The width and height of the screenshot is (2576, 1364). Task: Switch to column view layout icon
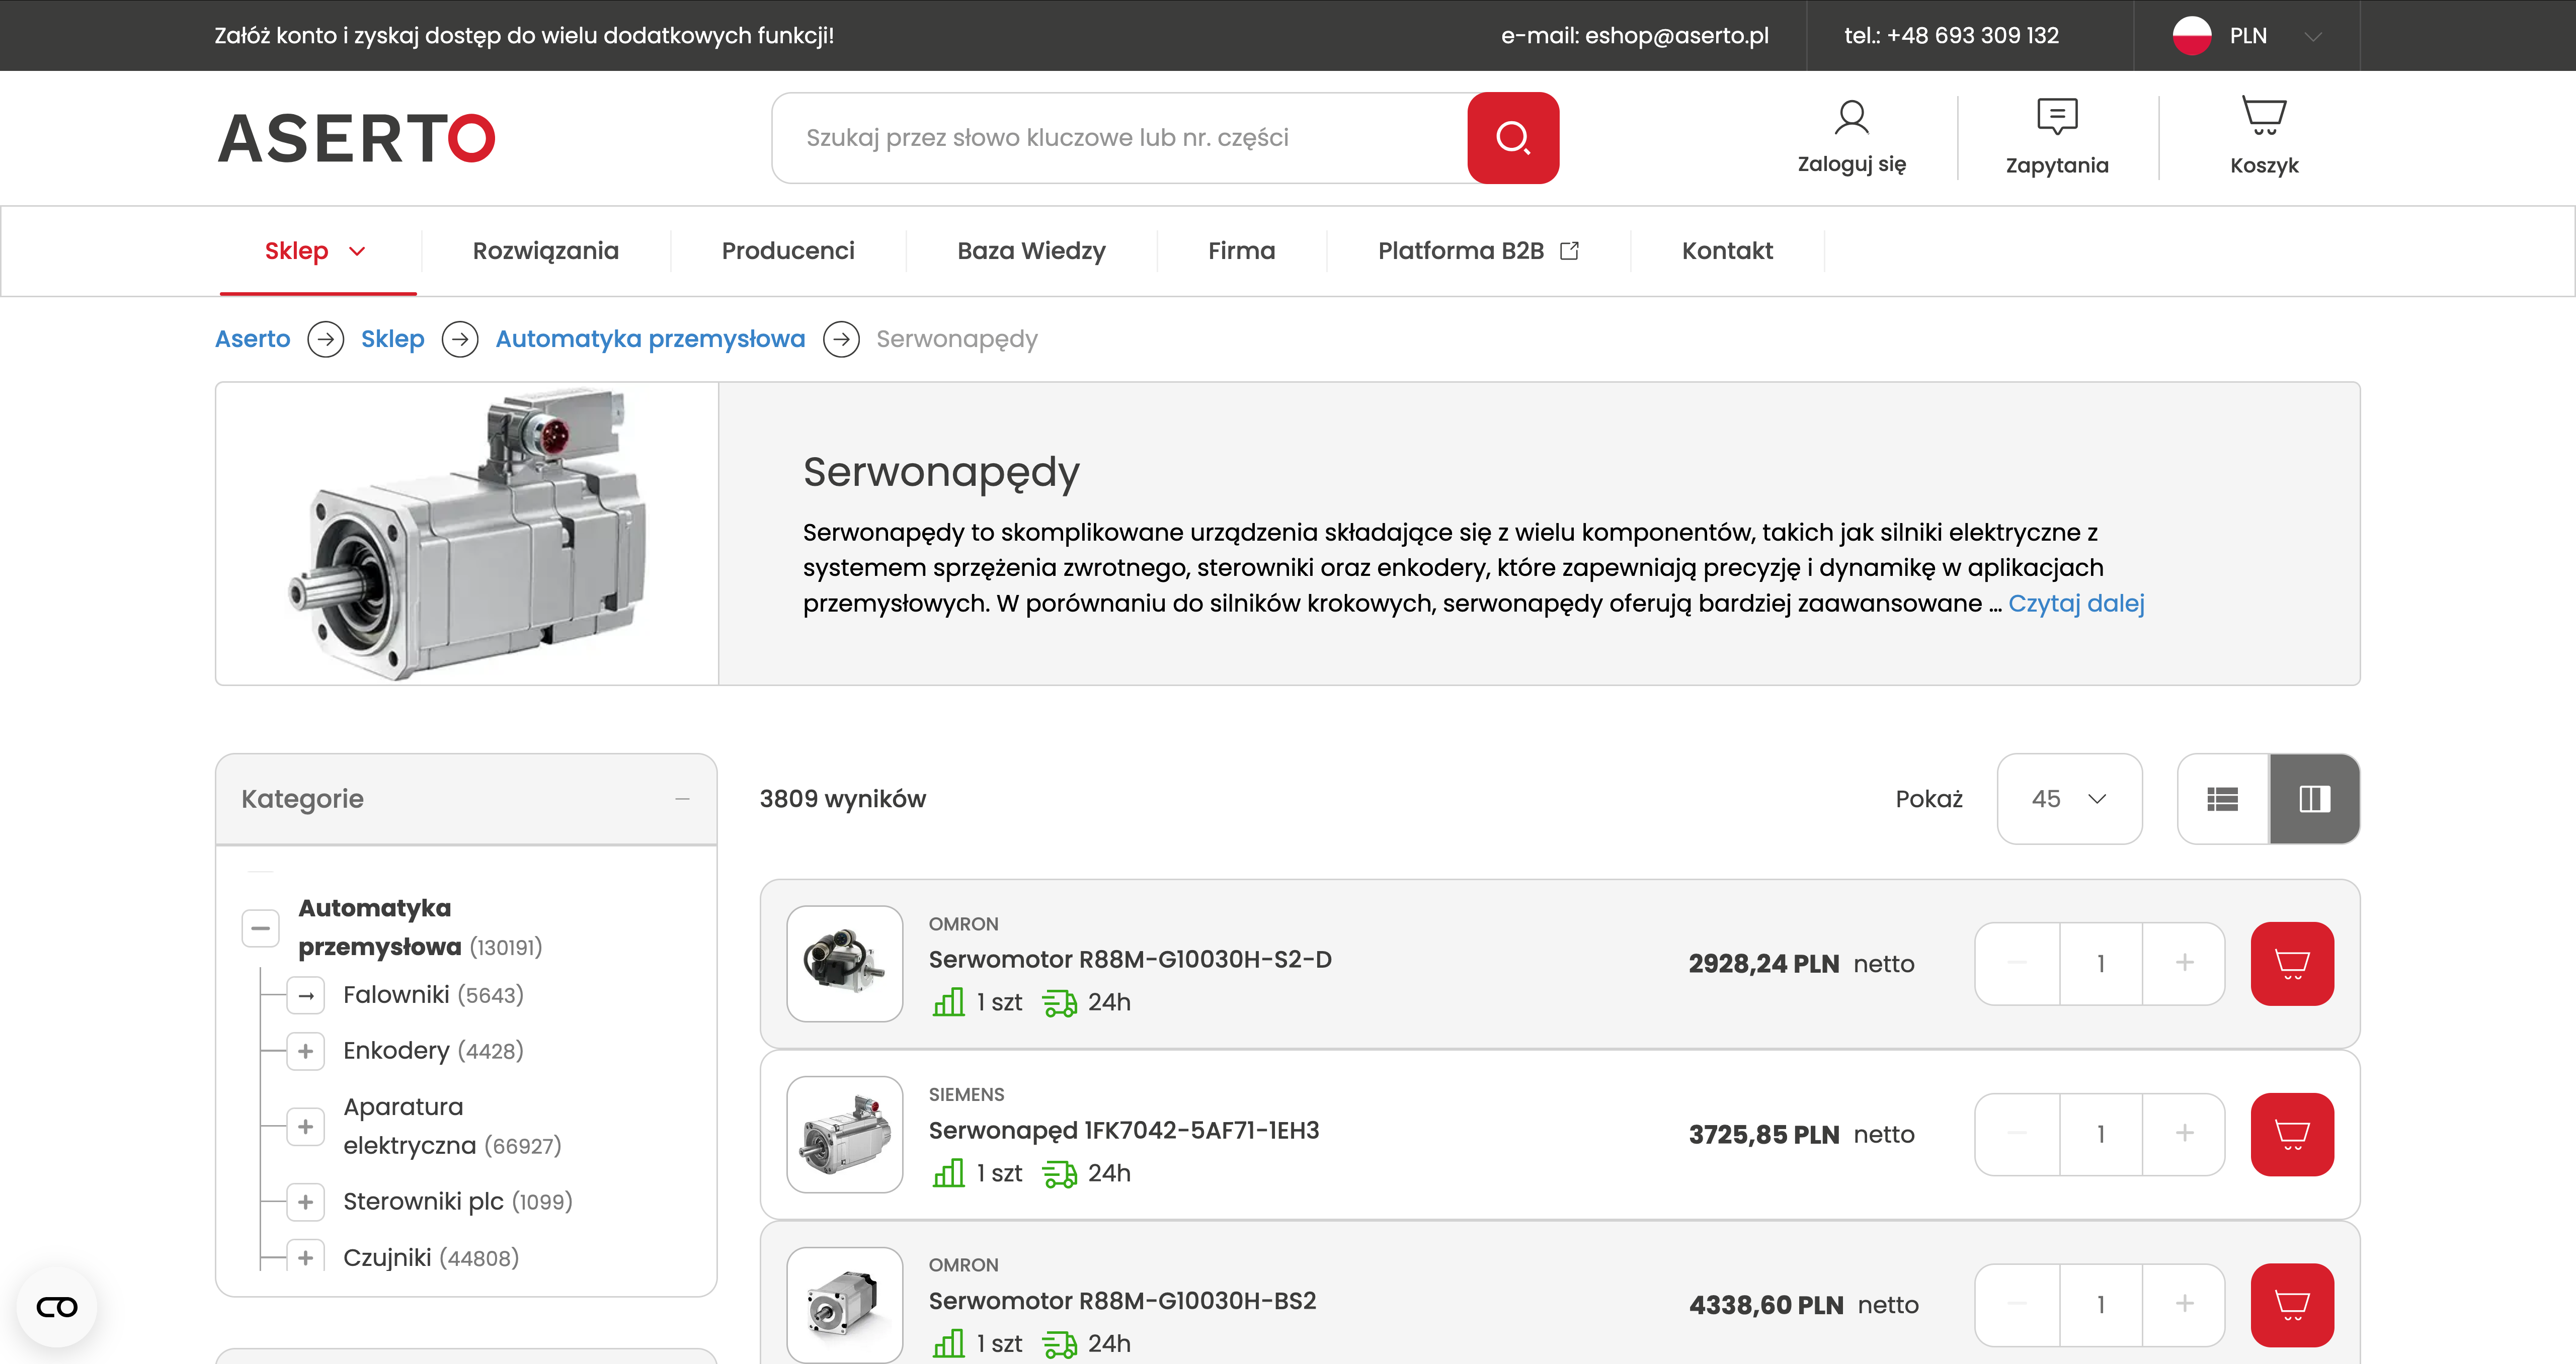2314,799
